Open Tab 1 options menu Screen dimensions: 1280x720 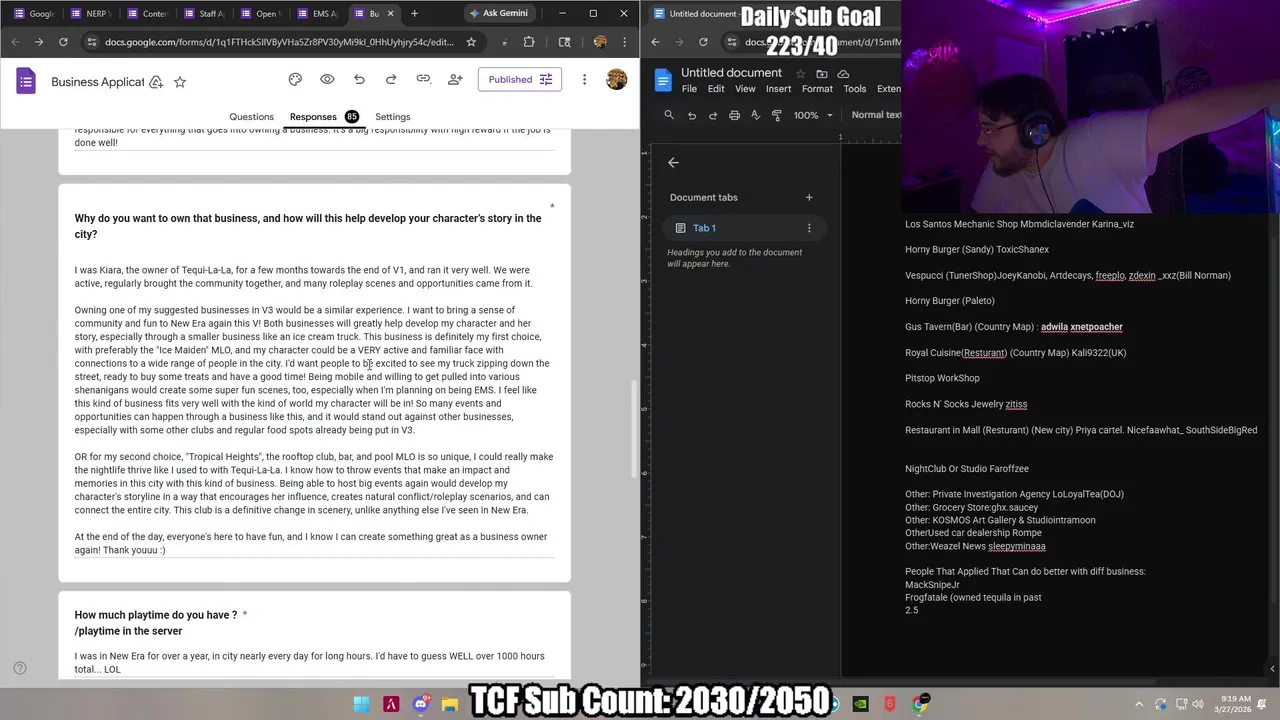click(809, 228)
